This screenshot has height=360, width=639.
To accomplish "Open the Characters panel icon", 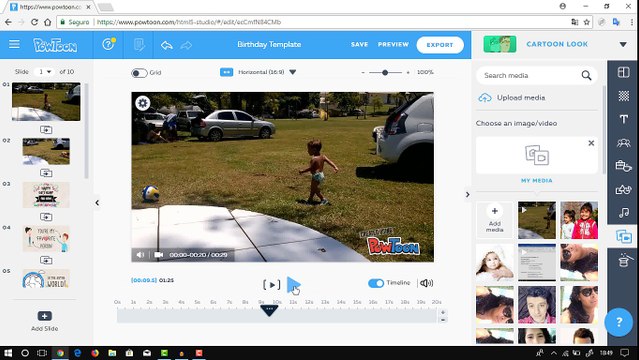I will point(623,143).
